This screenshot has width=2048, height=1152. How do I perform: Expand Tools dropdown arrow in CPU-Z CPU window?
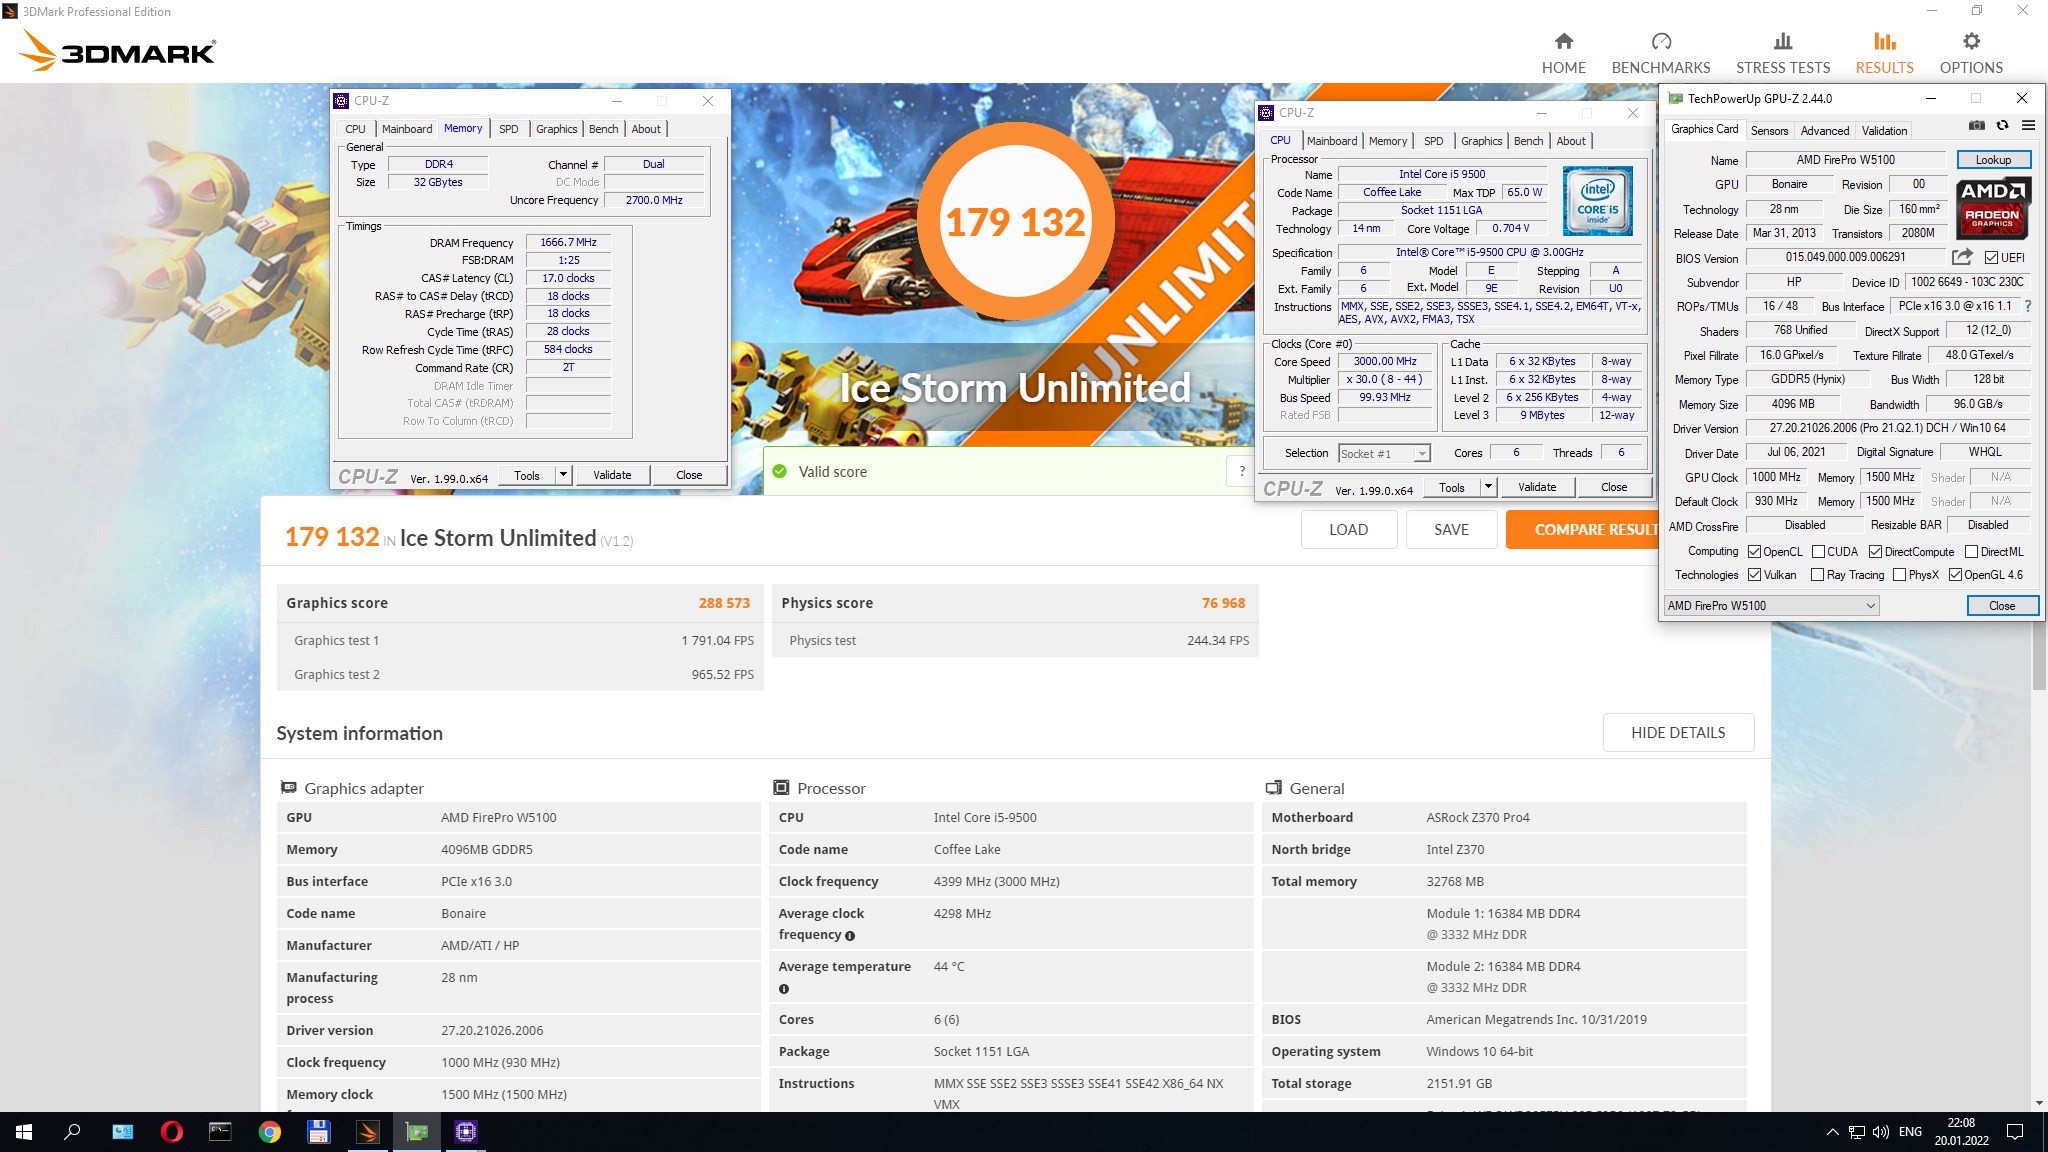1488,487
